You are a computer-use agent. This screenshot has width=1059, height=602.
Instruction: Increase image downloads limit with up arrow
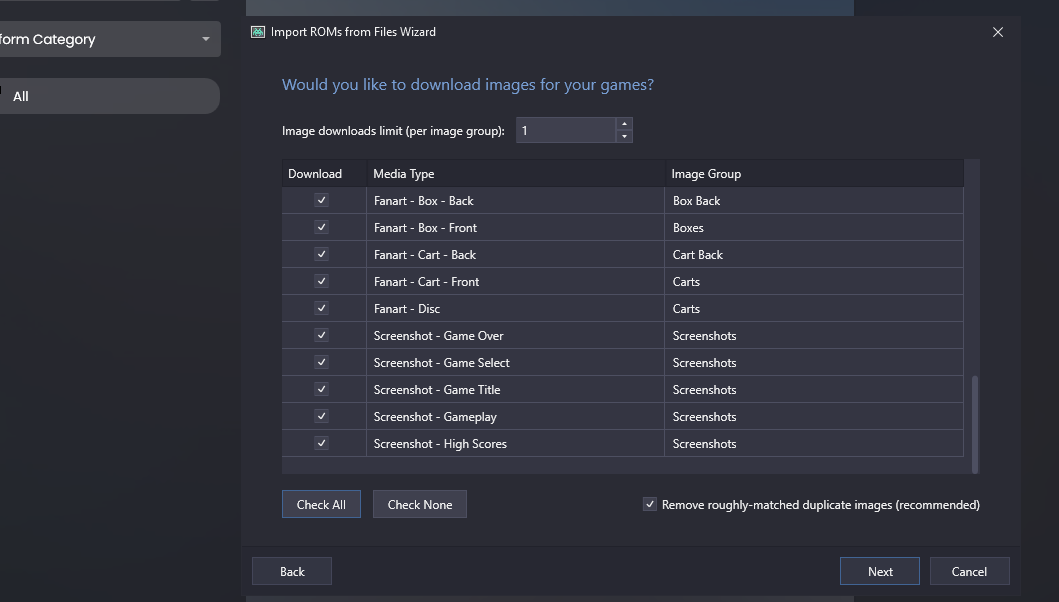point(624,124)
